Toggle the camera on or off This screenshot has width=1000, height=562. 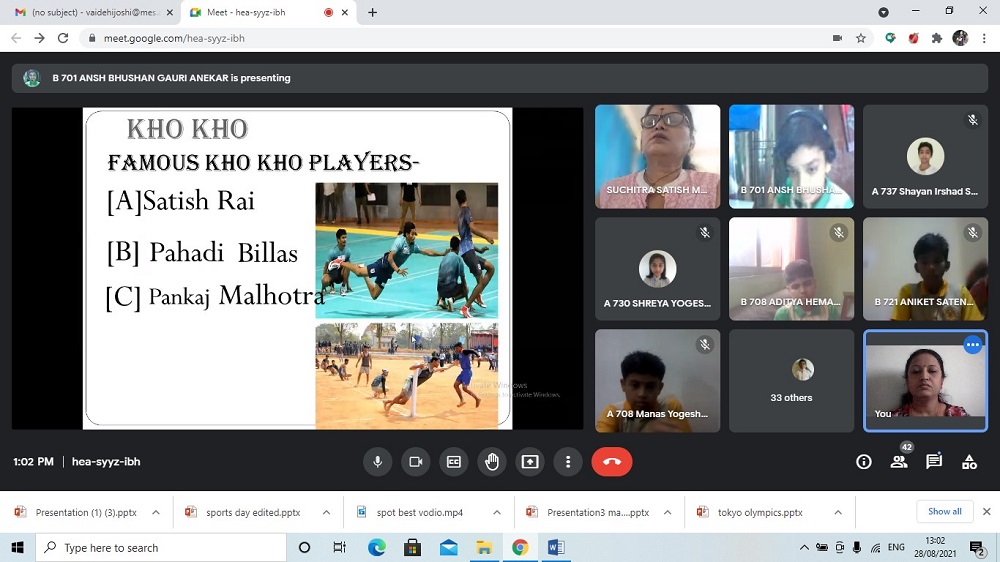click(x=416, y=461)
